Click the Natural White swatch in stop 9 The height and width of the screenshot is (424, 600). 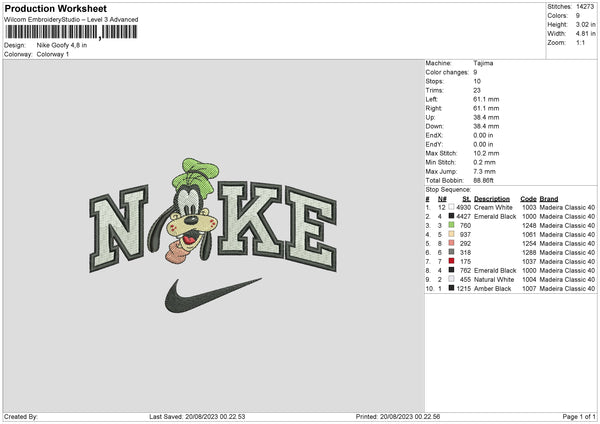(x=452, y=279)
